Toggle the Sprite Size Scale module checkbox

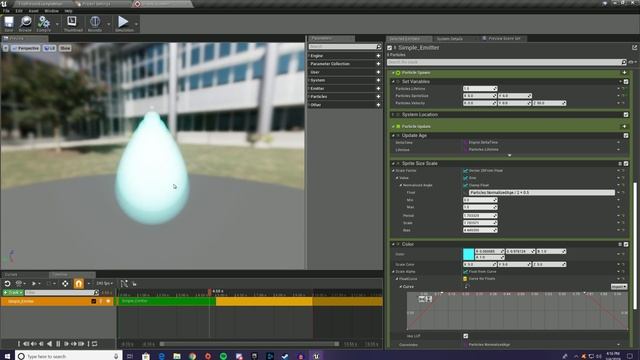point(626,163)
